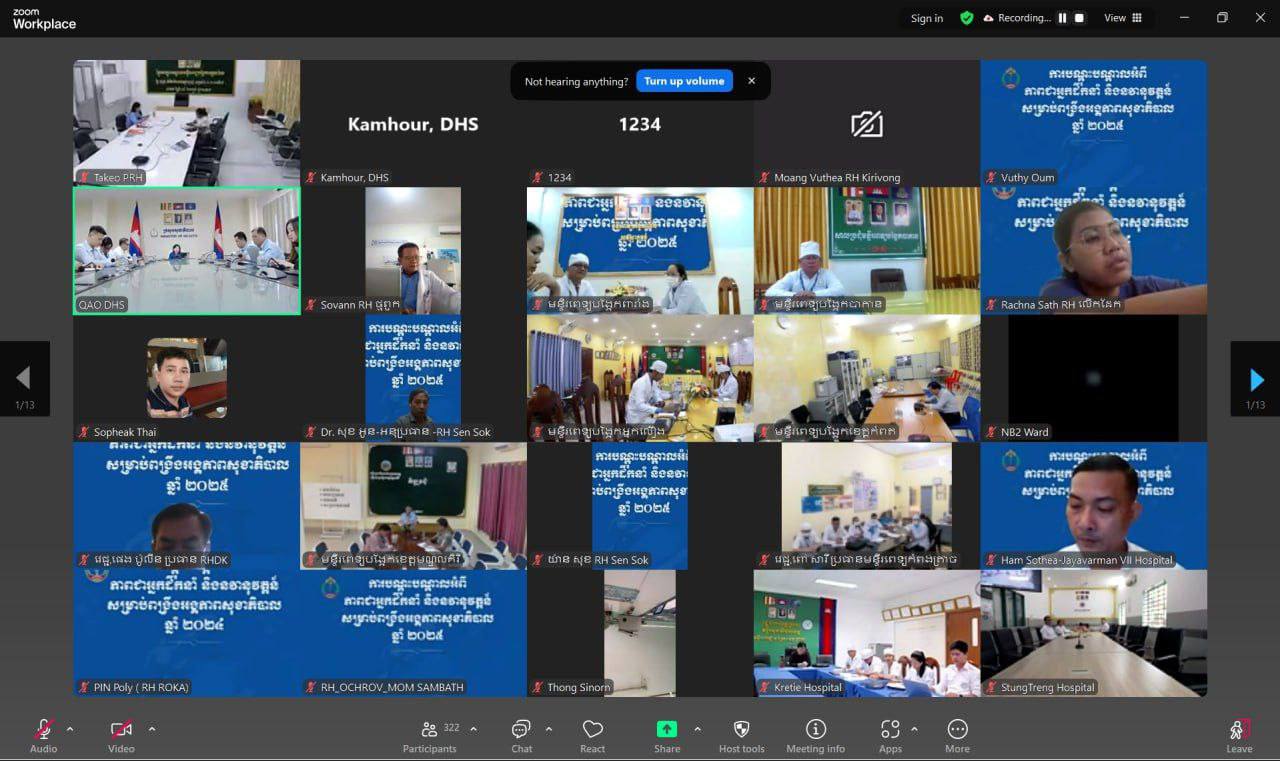1280x761 pixels.
Task: Click muted mic icon beside Kamhour, DHS label
Action: [x=312, y=177]
